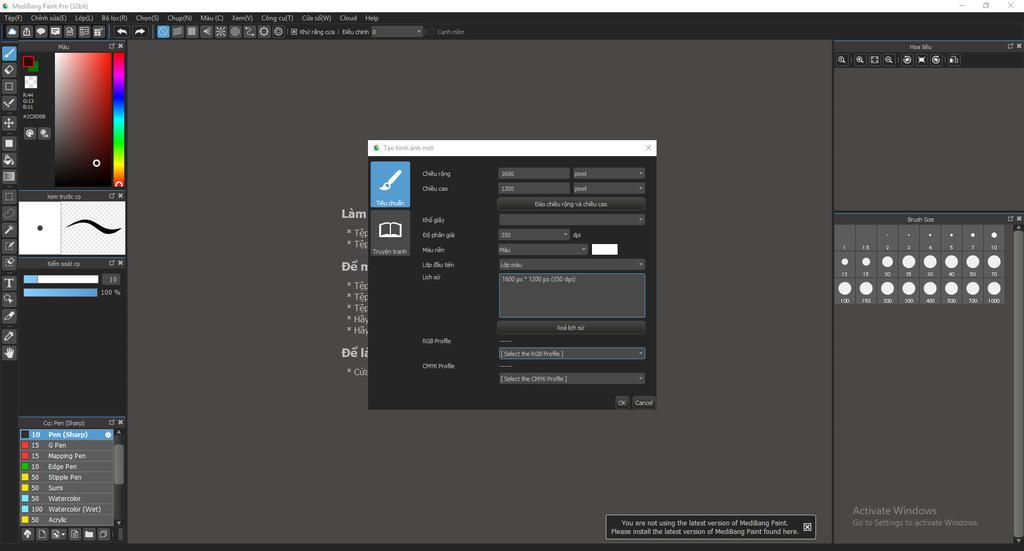Select the Hand pan tool
This screenshot has height=551, width=1024.
click(x=9, y=353)
